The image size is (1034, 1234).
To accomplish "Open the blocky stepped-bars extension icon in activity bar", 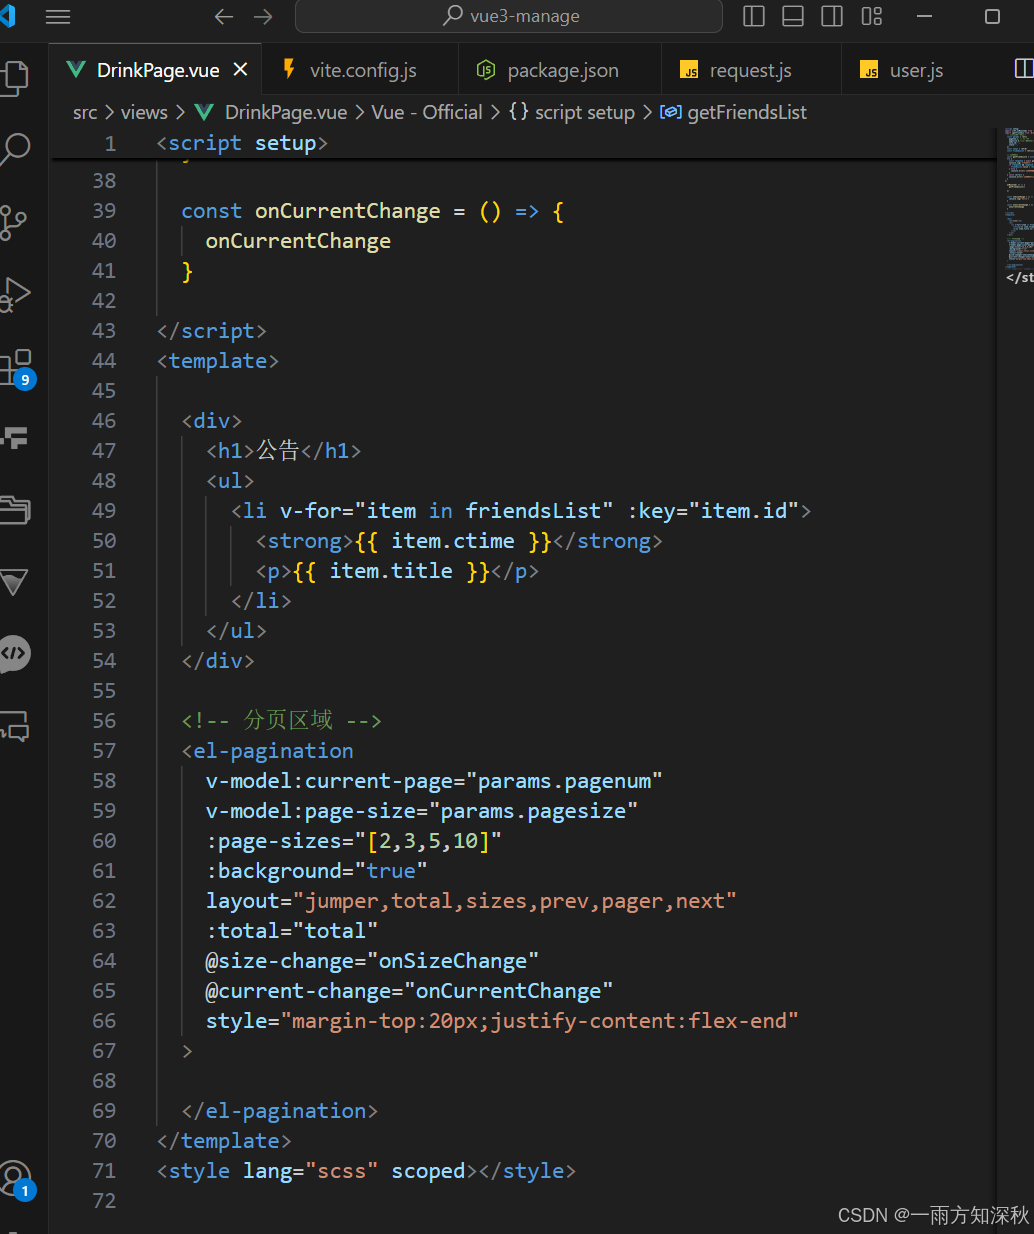I will pyautogui.click(x=16, y=437).
